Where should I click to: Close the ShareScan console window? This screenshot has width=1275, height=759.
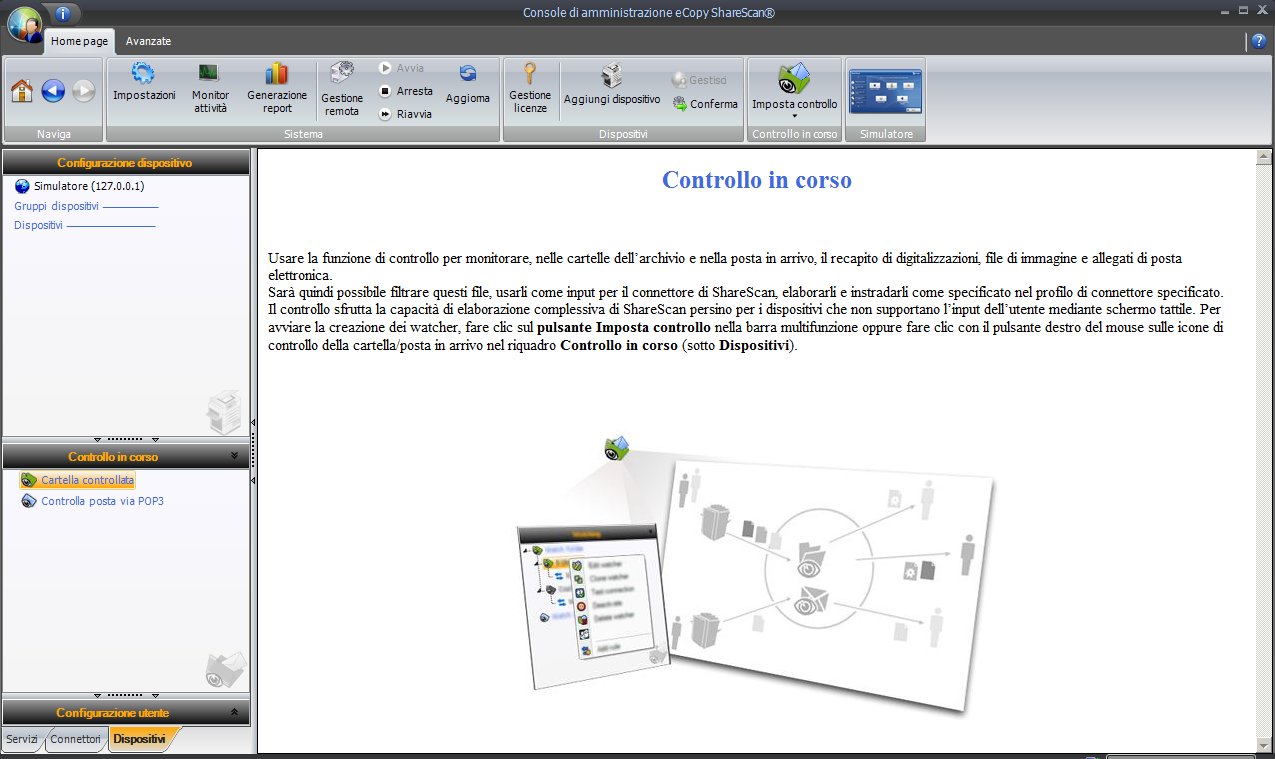click(x=1262, y=10)
